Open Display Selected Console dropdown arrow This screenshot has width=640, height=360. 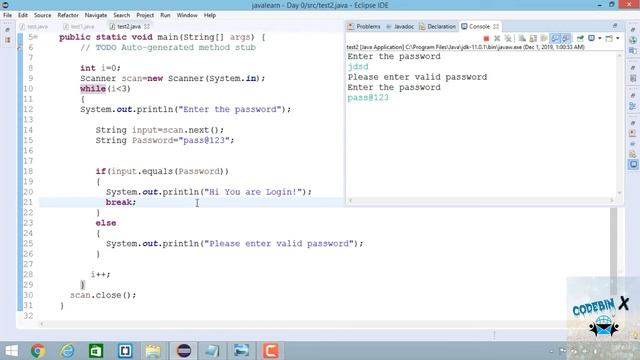click(x=600, y=38)
